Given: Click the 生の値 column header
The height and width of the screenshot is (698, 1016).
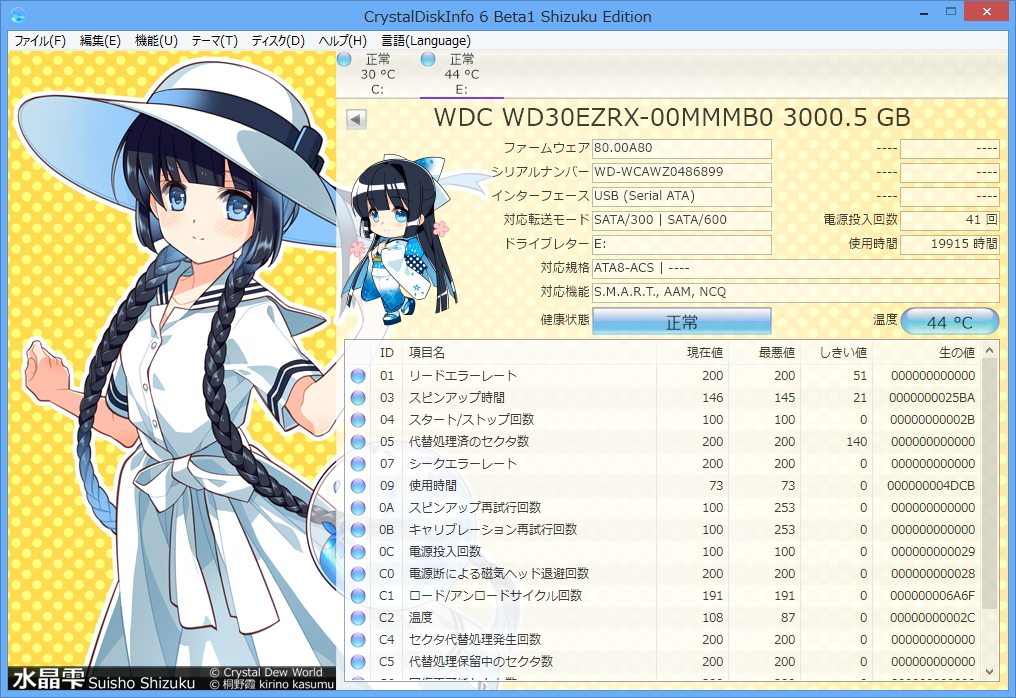Looking at the screenshot, I should pyautogui.click(x=927, y=353).
